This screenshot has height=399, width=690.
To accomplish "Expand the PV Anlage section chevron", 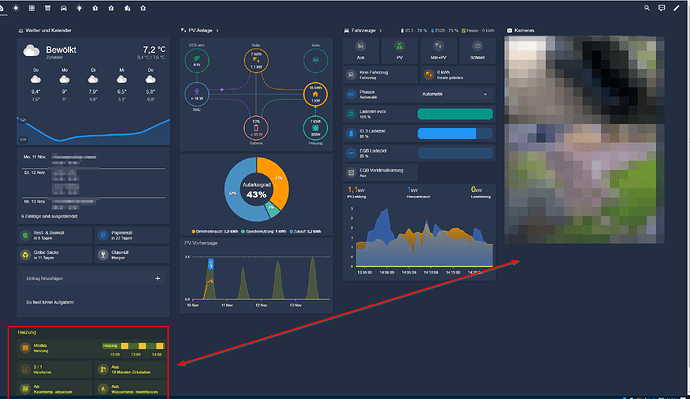I will [217, 30].
